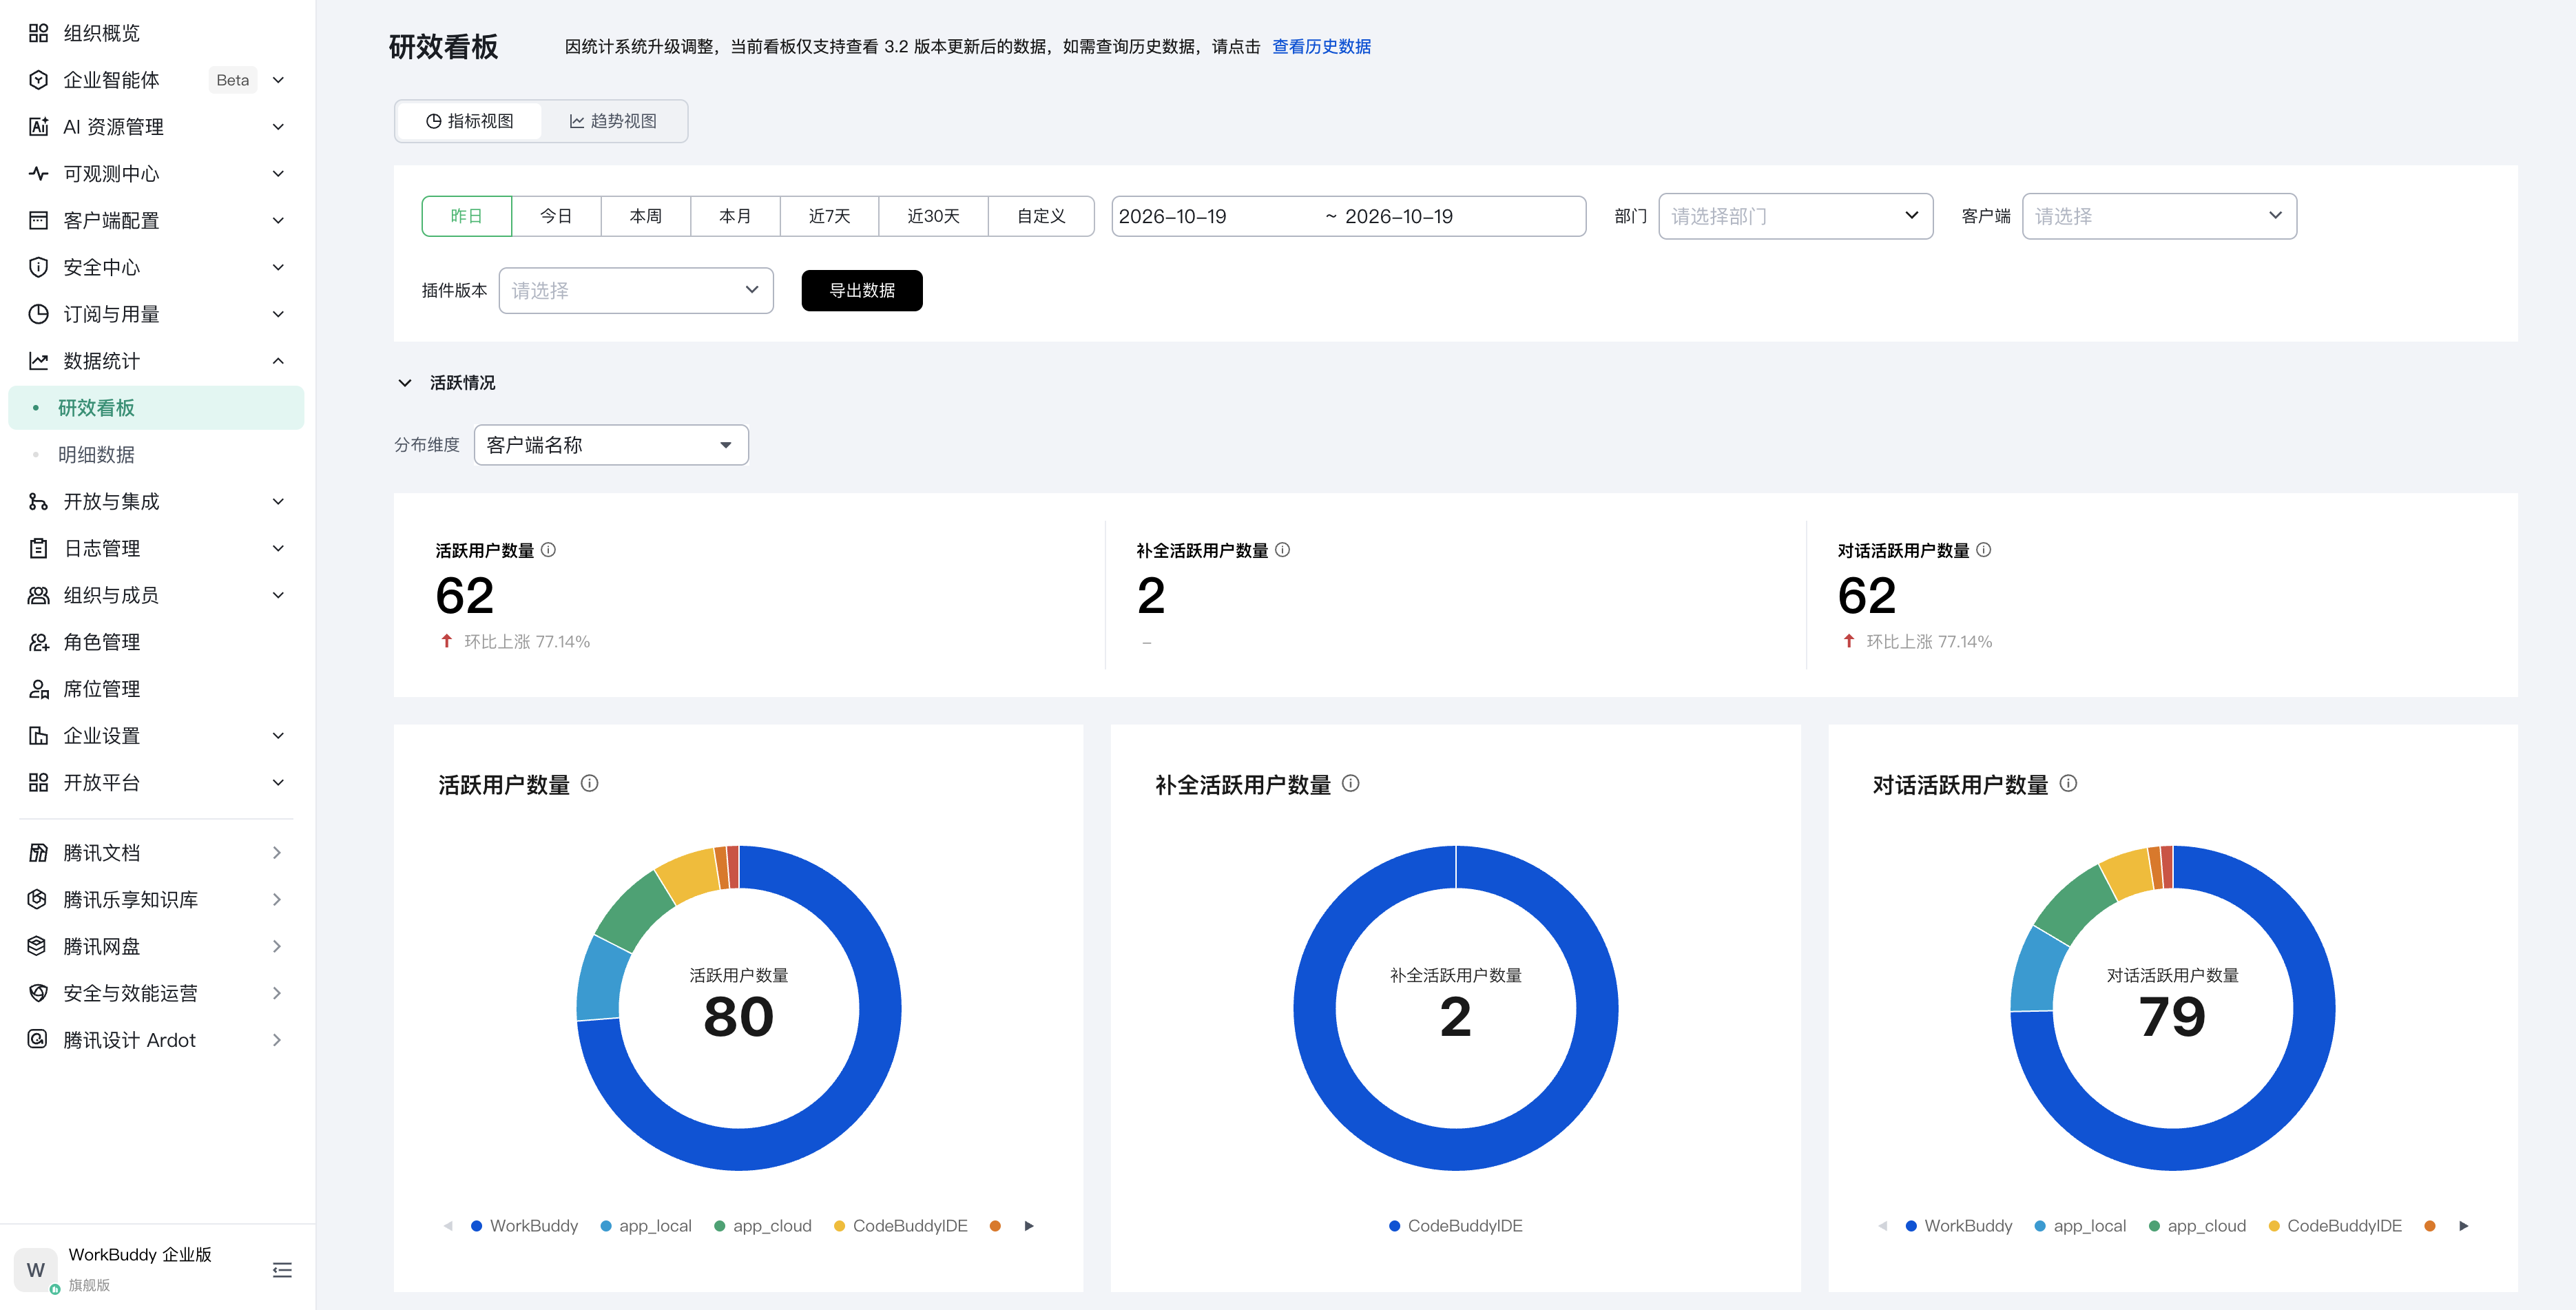Select the 自定义 custom date option

click(x=1041, y=216)
